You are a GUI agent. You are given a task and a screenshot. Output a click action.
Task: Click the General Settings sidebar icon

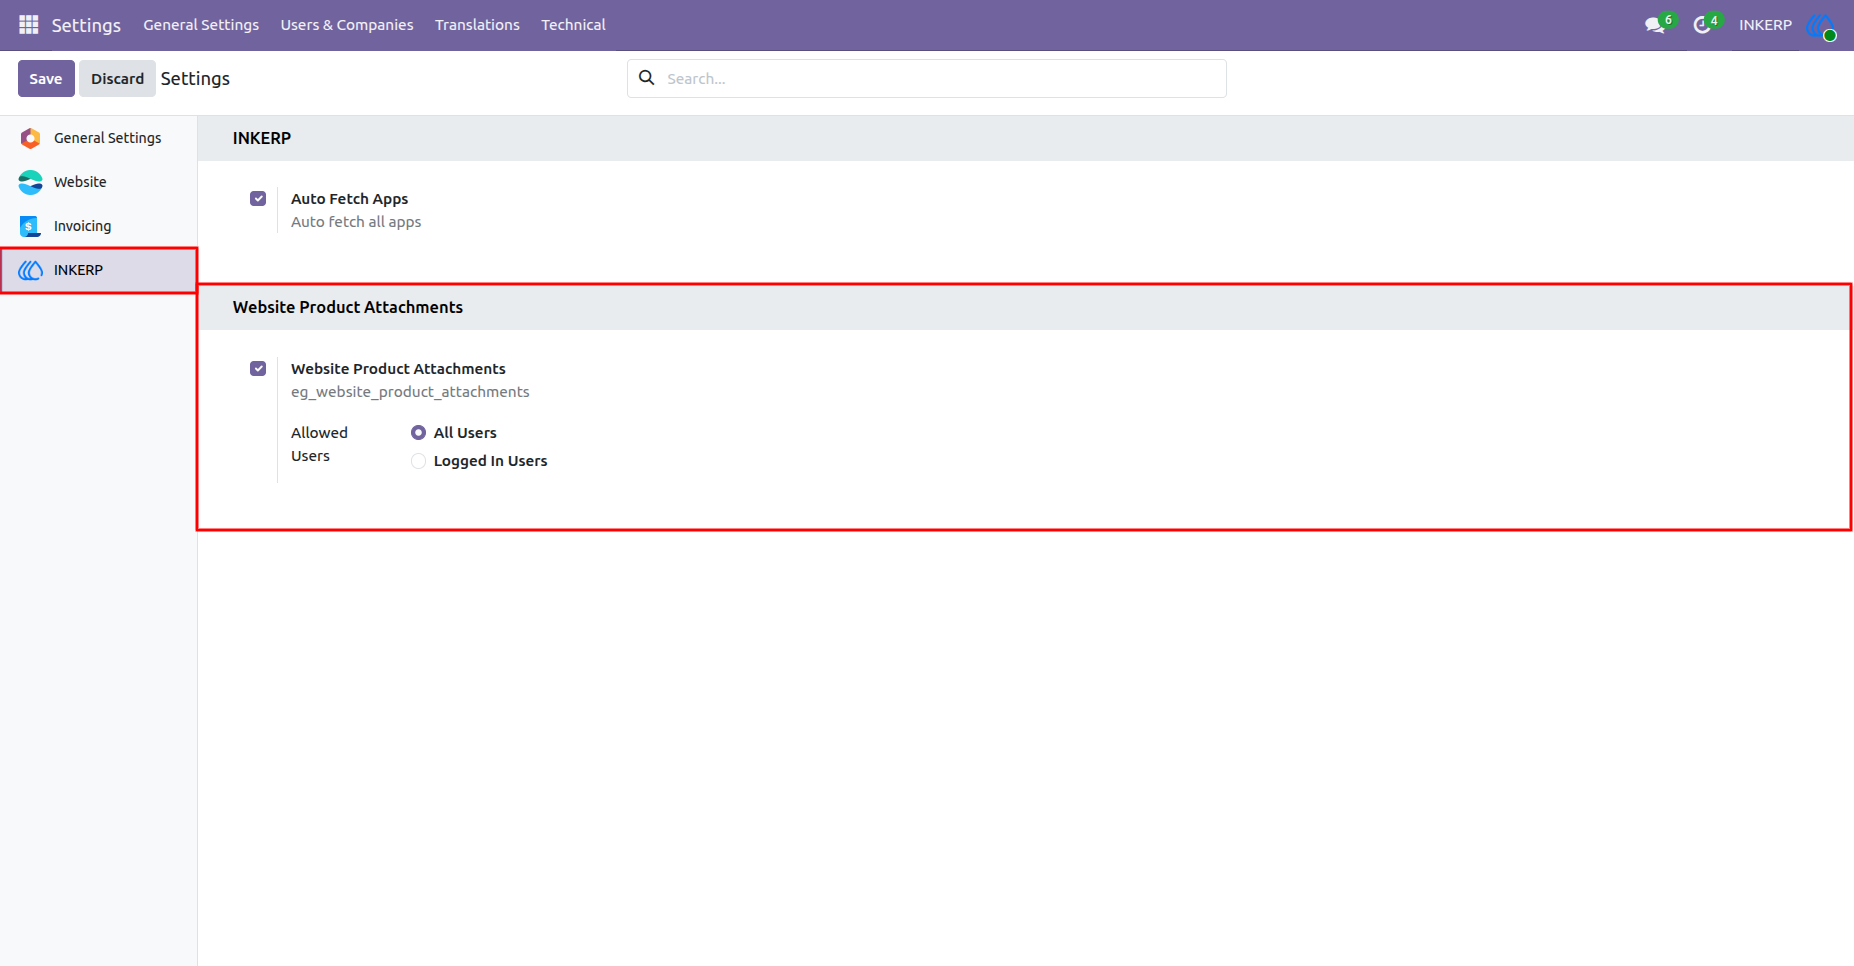tap(31, 138)
